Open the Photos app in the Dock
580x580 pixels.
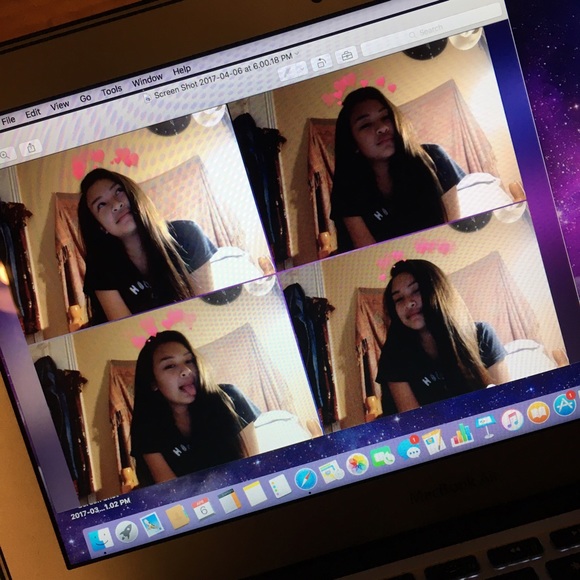click(x=357, y=464)
